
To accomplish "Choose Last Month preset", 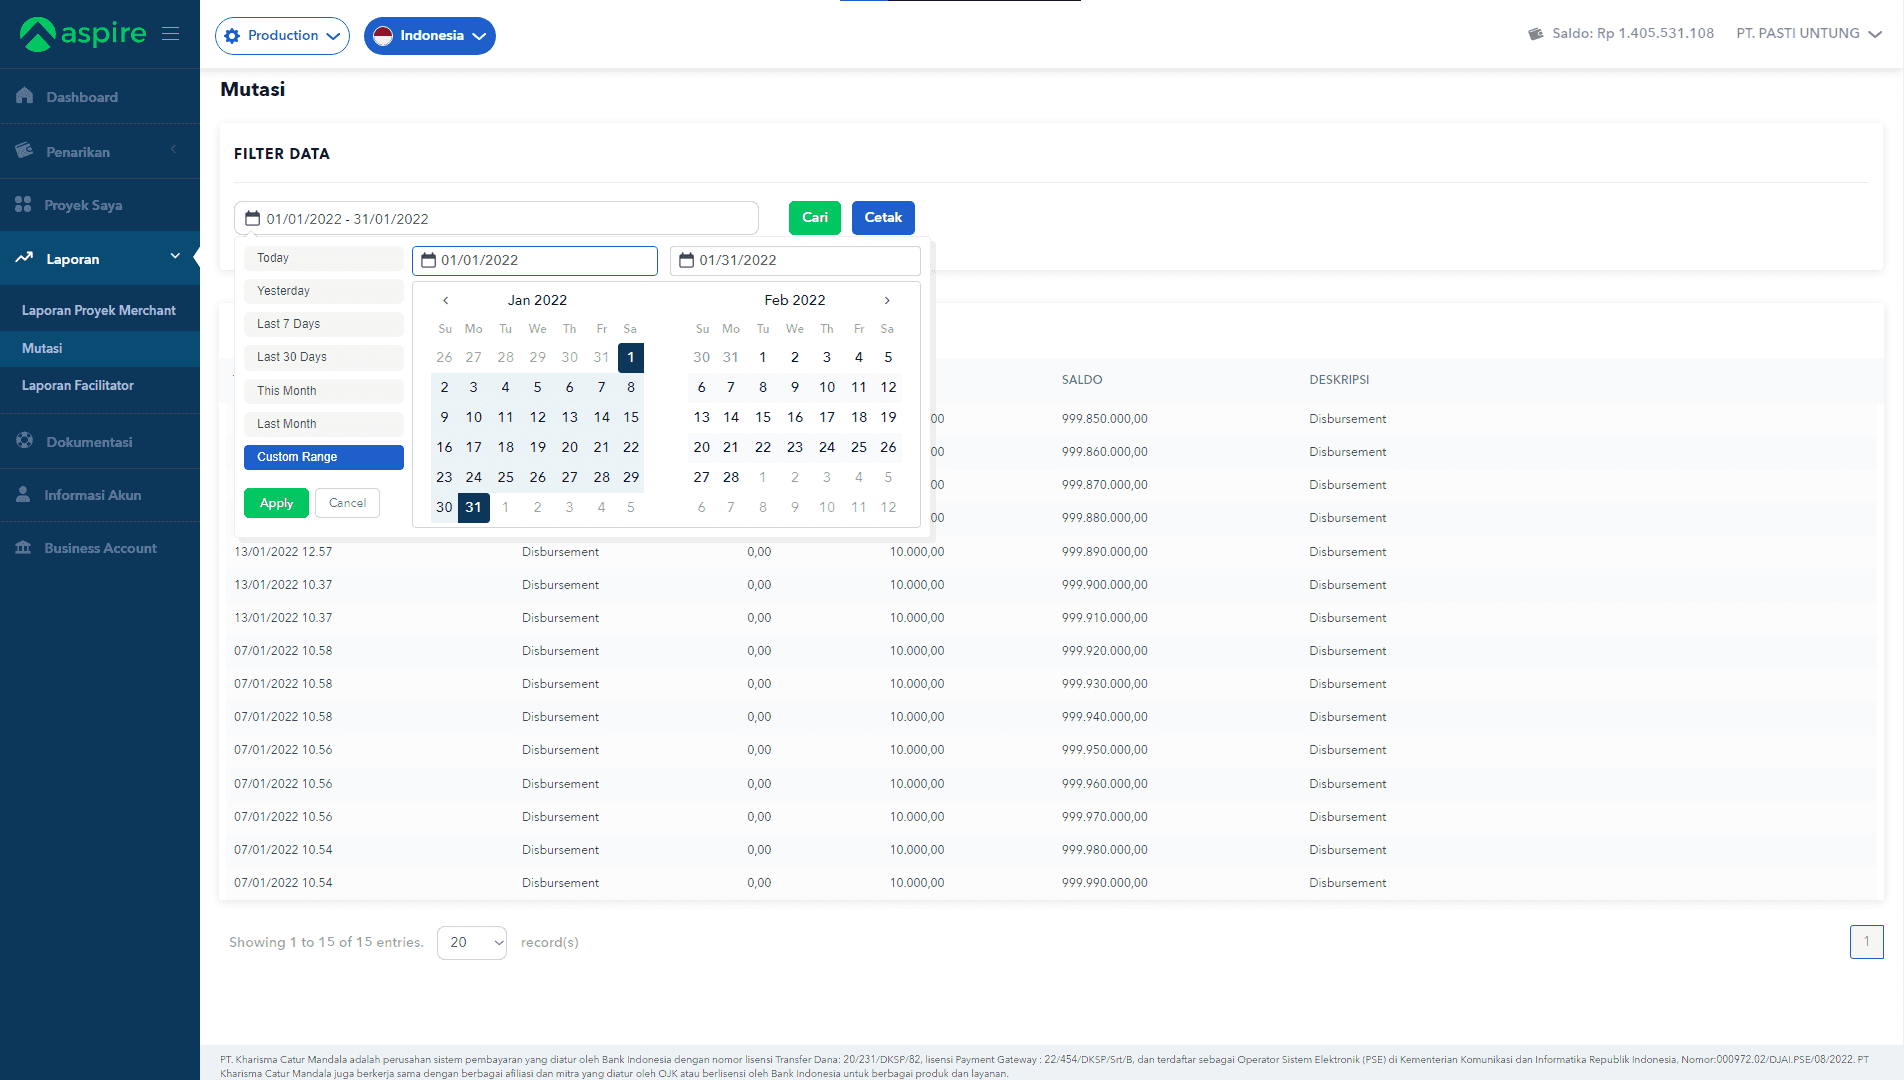I will 324,424.
